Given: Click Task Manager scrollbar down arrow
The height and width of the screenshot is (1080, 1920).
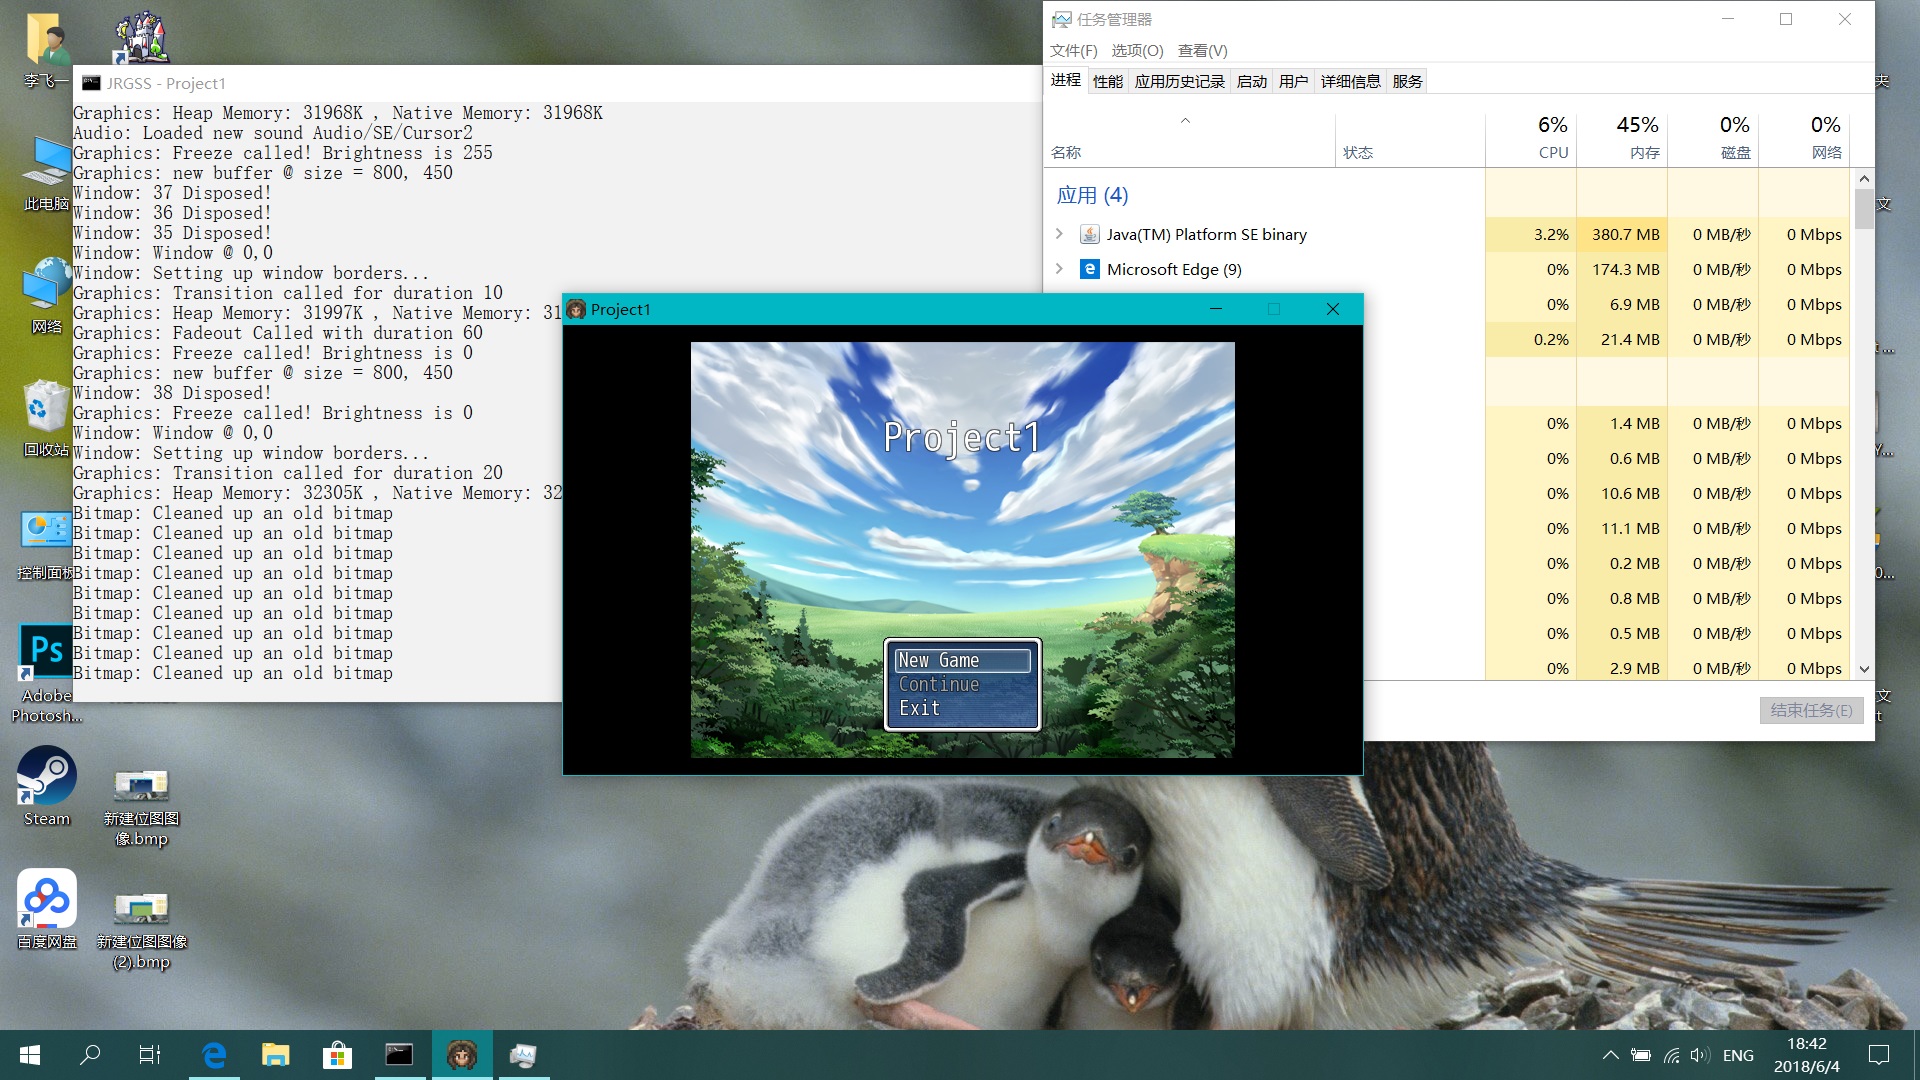Looking at the screenshot, I should (x=1864, y=669).
